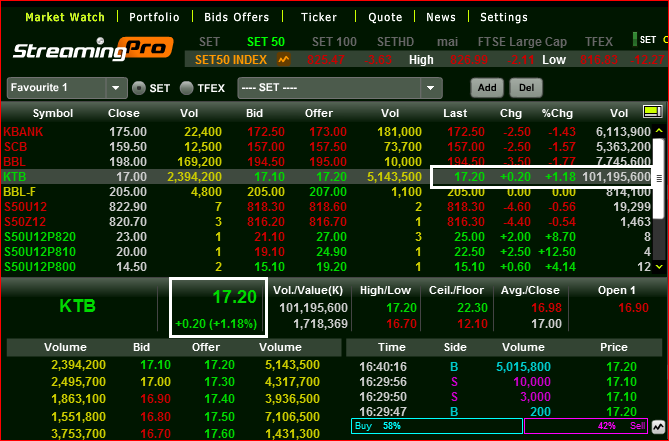Select the SET index tab

pyautogui.click(x=209, y=42)
